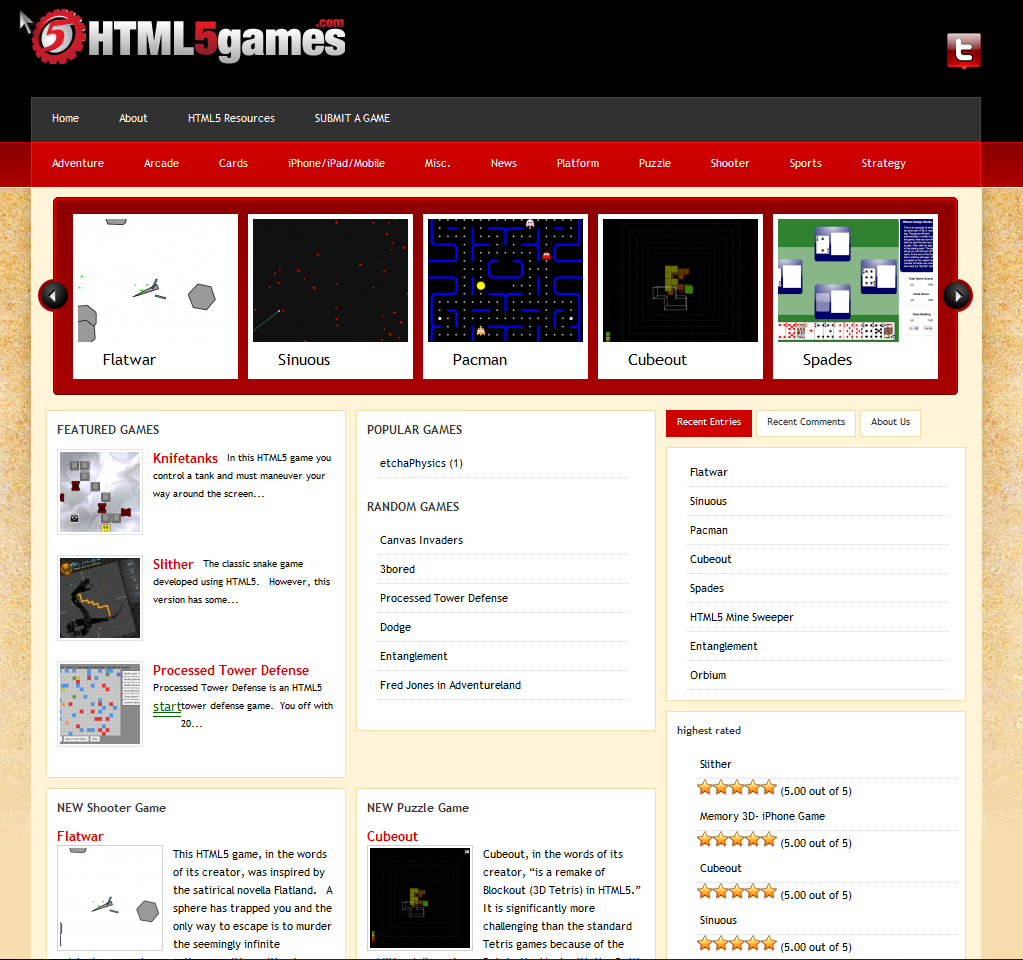Click Cubeout image in NEW Puzzle Game
This screenshot has width=1023, height=960.
(x=420, y=898)
